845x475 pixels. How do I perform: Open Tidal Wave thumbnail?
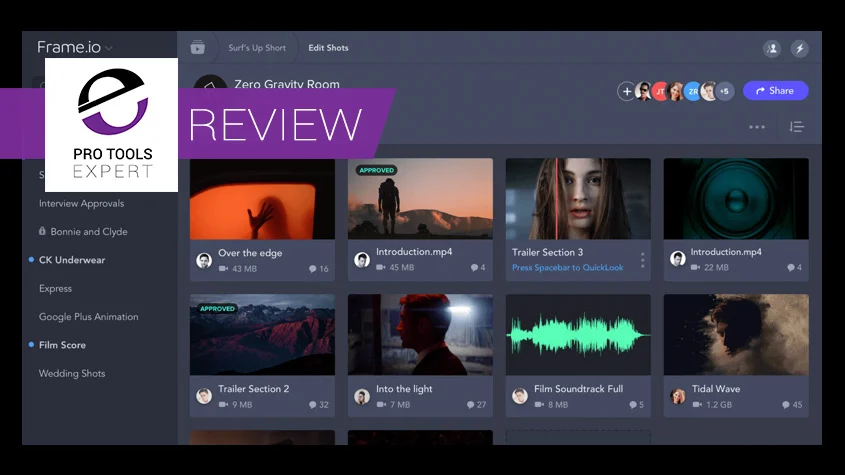736,334
